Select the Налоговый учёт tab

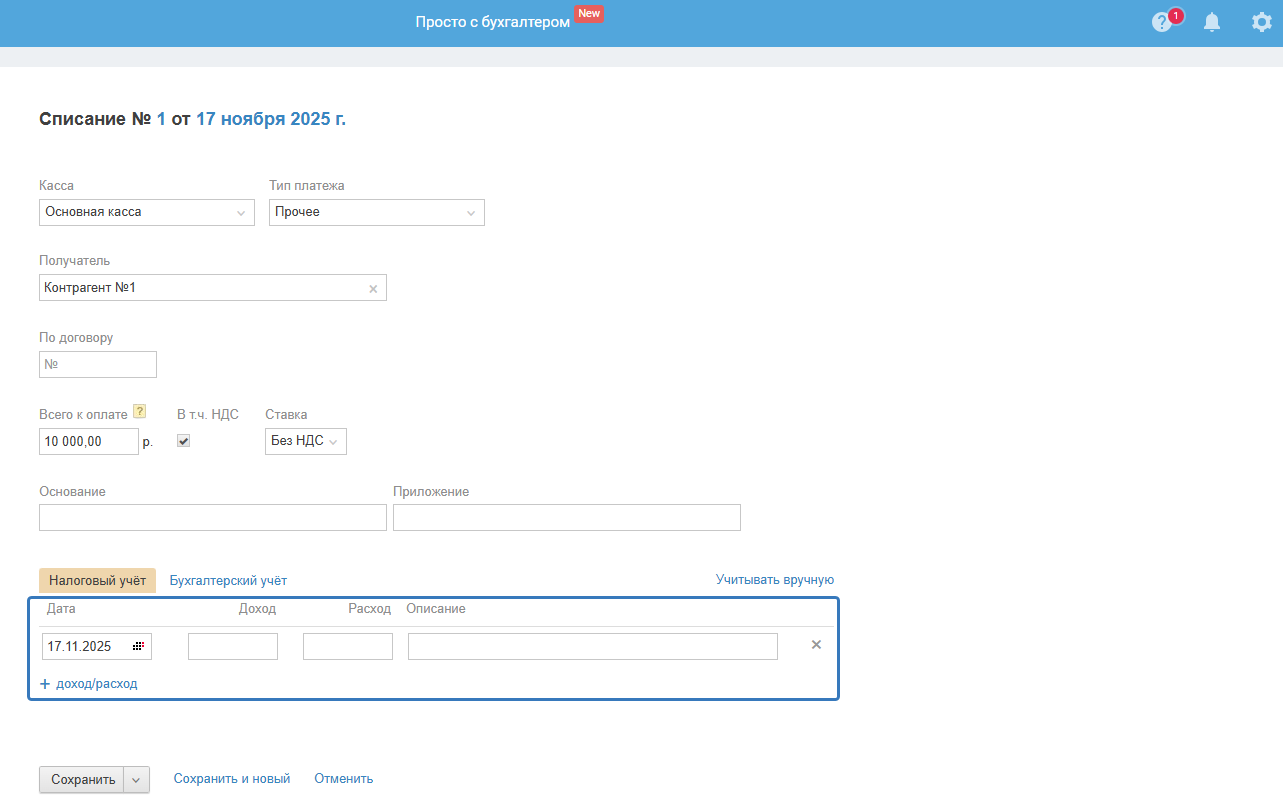tap(97, 580)
